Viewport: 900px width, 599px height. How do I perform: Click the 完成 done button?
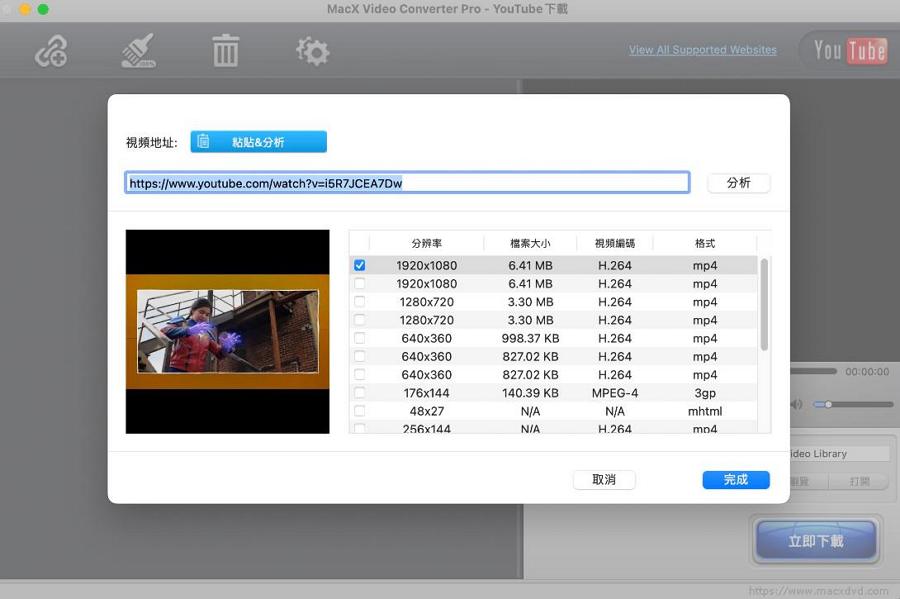click(736, 480)
